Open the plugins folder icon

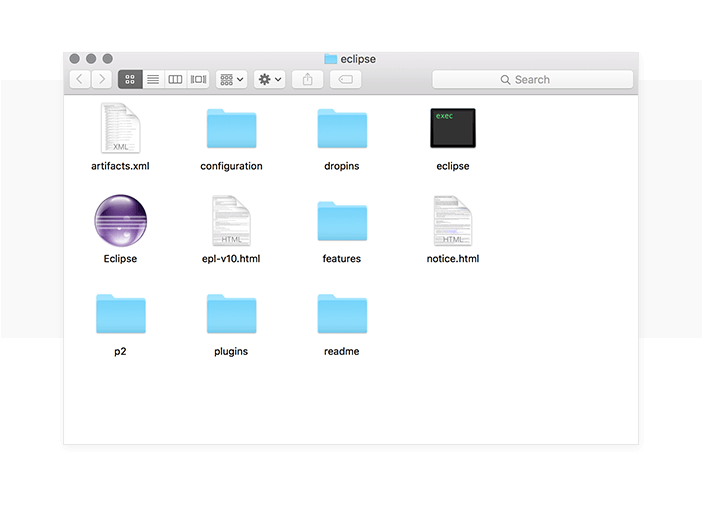tap(231, 314)
